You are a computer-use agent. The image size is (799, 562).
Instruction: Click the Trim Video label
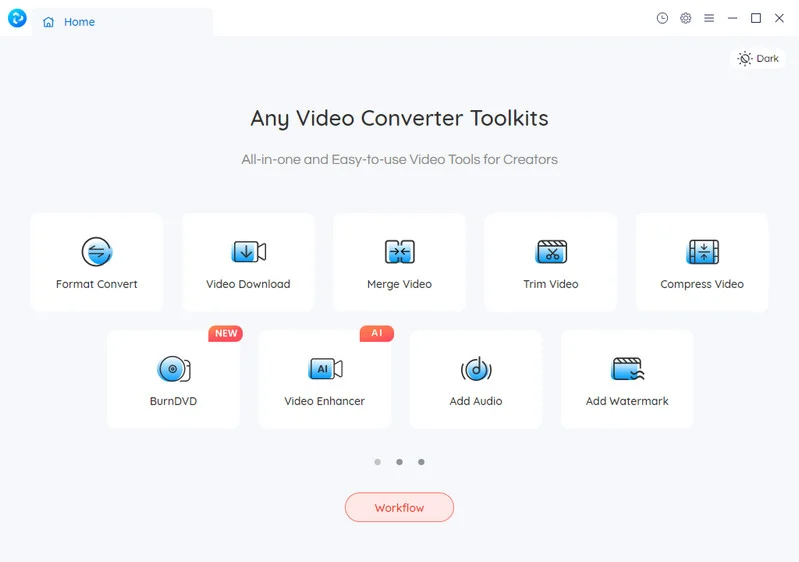[x=551, y=284]
